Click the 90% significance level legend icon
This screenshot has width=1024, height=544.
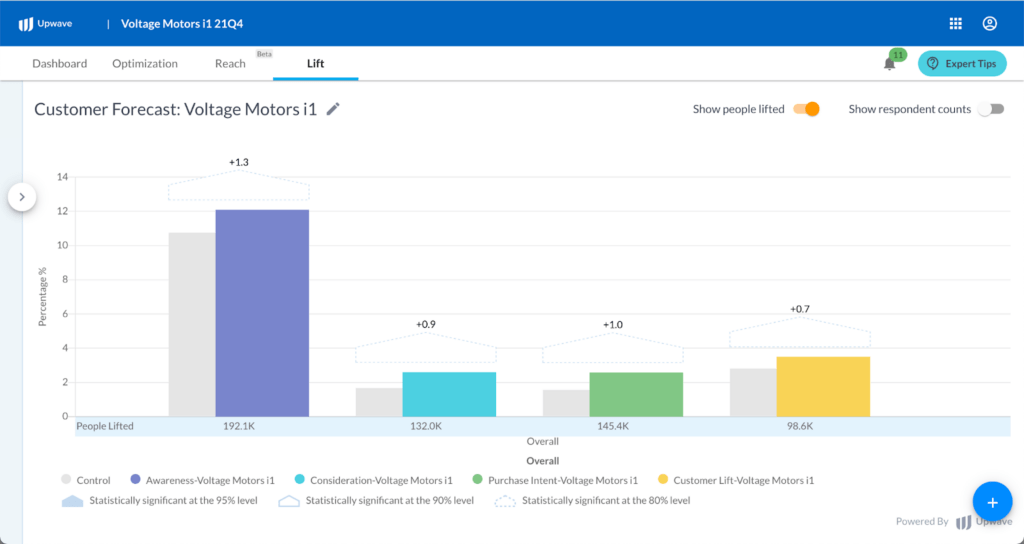click(x=289, y=501)
